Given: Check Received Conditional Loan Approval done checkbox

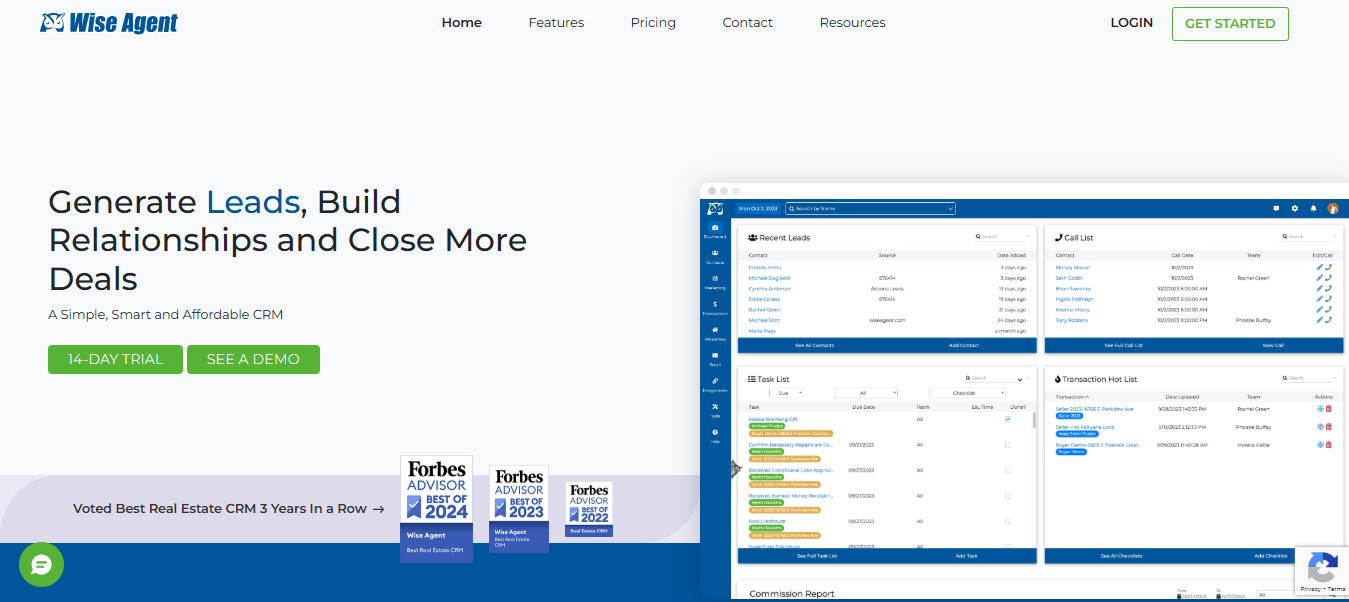Looking at the screenshot, I should 1007,470.
